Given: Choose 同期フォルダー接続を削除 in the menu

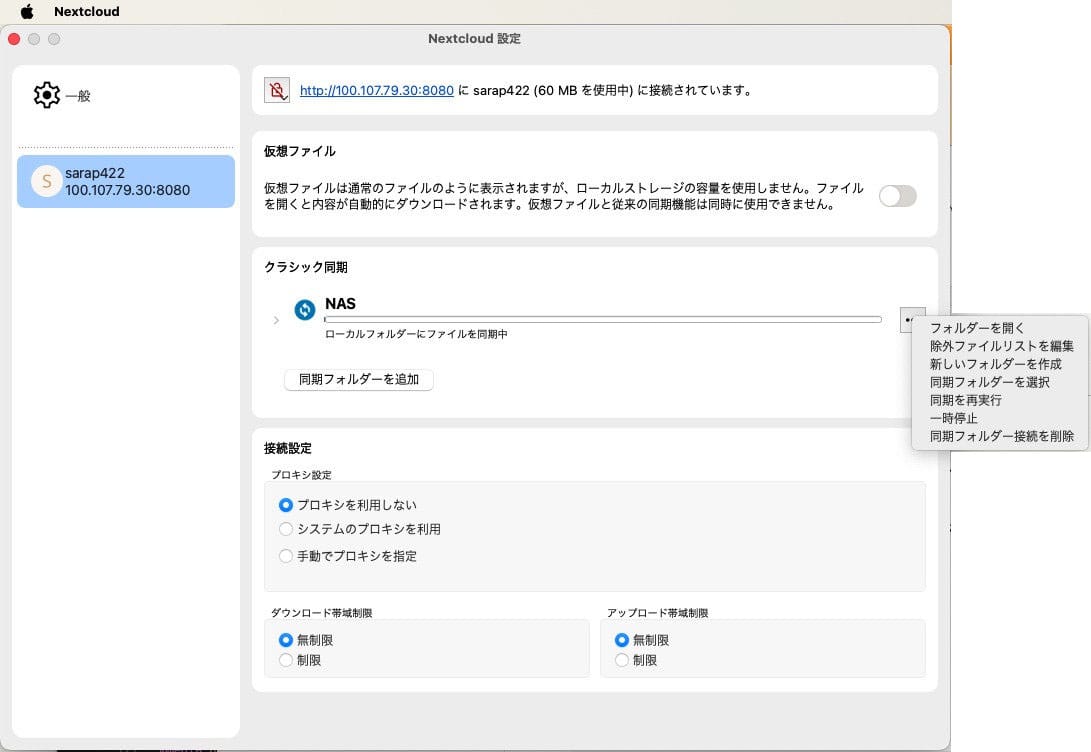Looking at the screenshot, I should click(x=1001, y=436).
